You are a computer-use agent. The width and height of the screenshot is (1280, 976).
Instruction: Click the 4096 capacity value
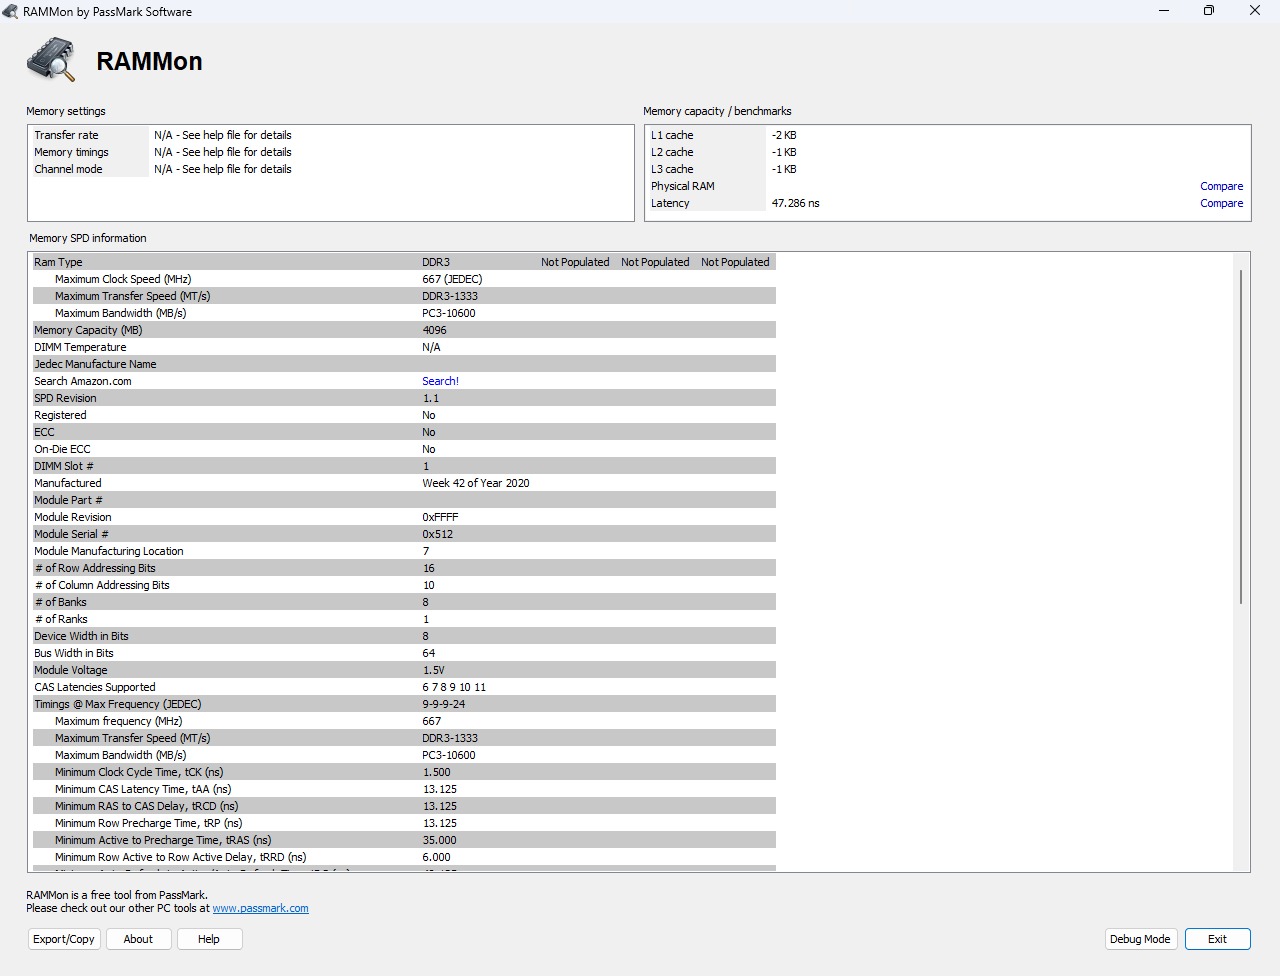pyautogui.click(x=434, y=330)
